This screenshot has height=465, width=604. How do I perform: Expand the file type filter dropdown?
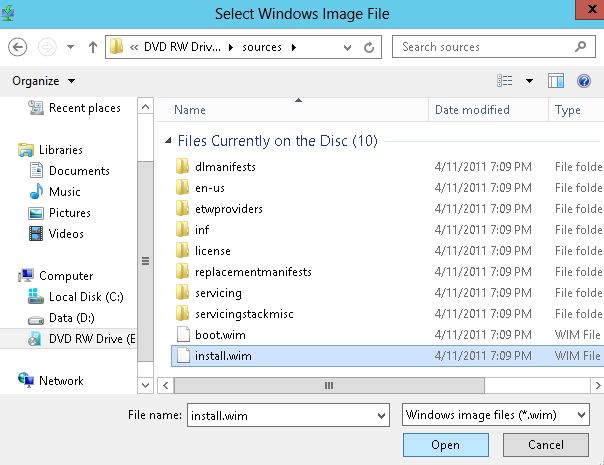tap(579, 414)
